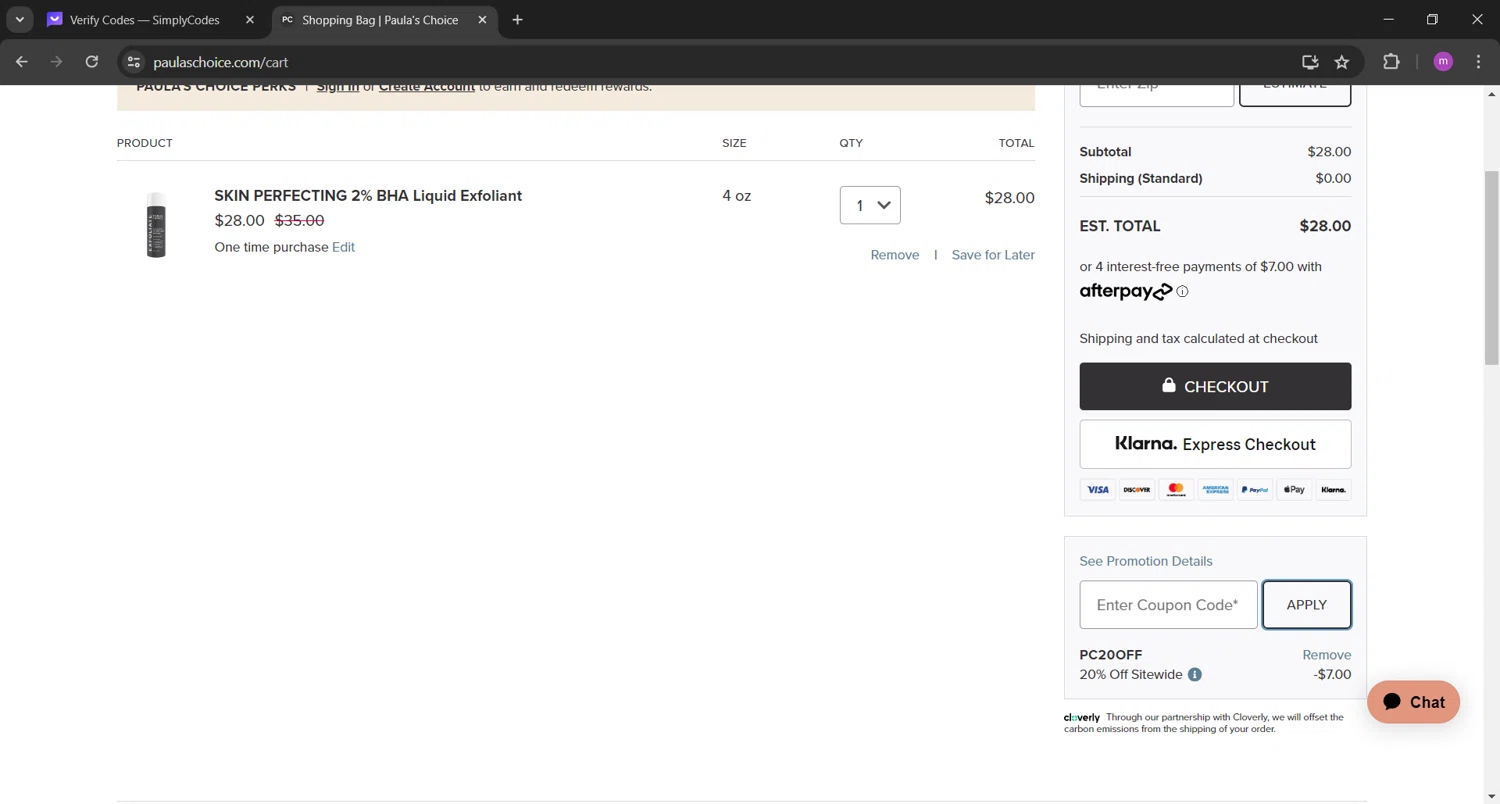Click the BHA Liquid Exfoliant product thumbnail
Screen dimensions: 1500x804
click(156, 225)
